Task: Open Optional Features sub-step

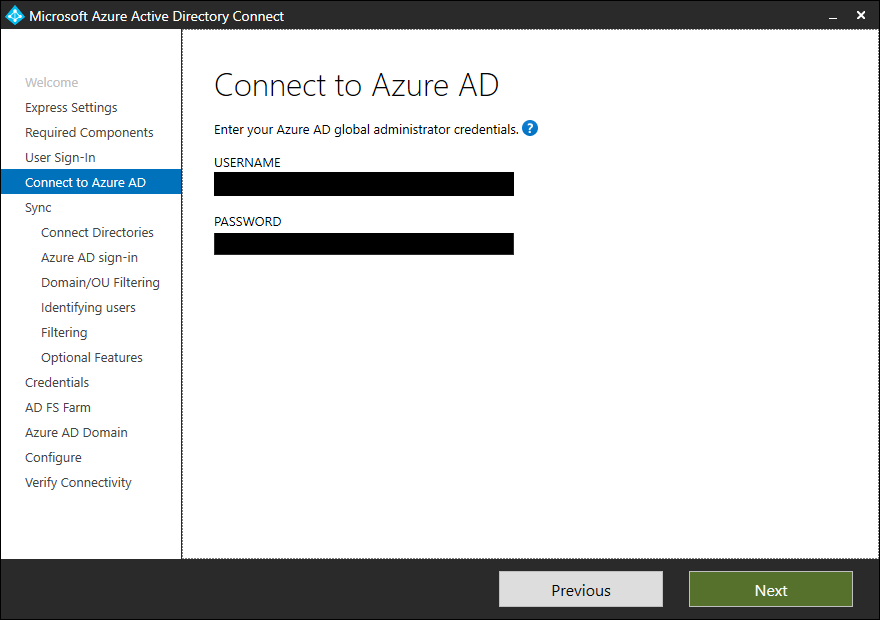Action: 91,357
